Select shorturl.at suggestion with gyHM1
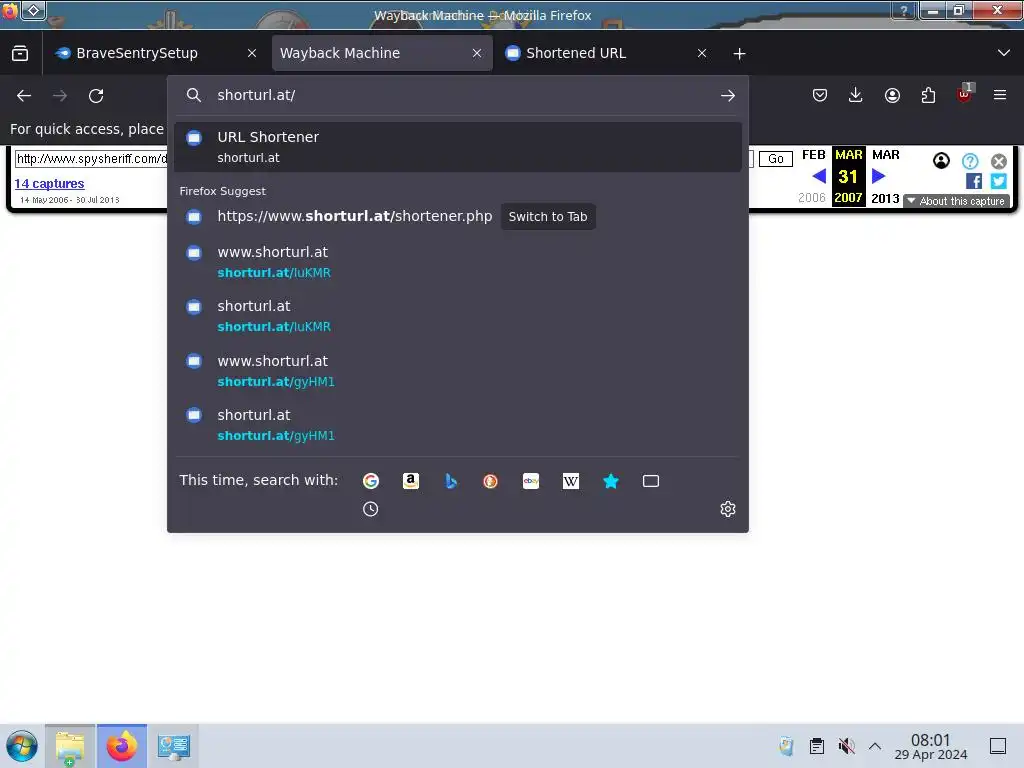 458,425
